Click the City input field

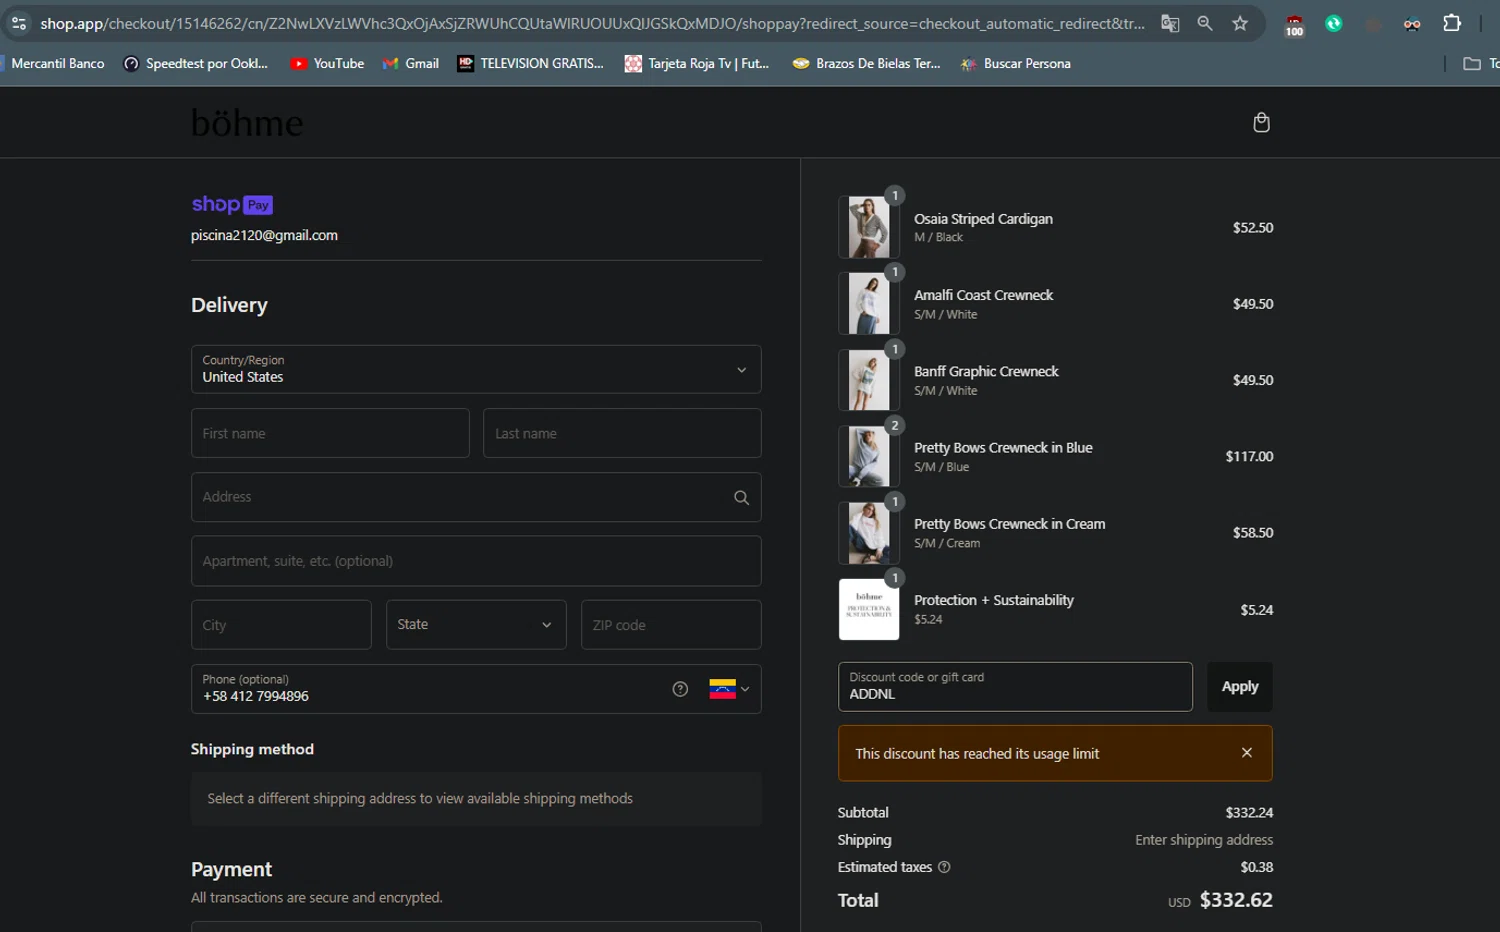pos(281,625)
